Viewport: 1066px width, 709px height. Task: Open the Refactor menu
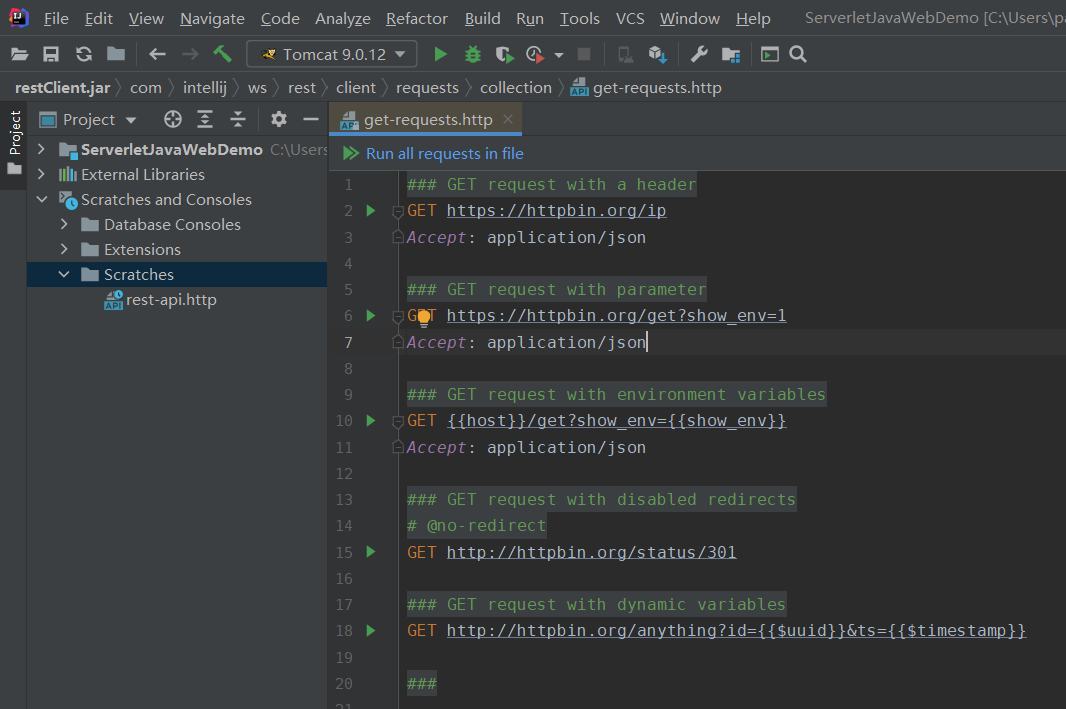416,19
